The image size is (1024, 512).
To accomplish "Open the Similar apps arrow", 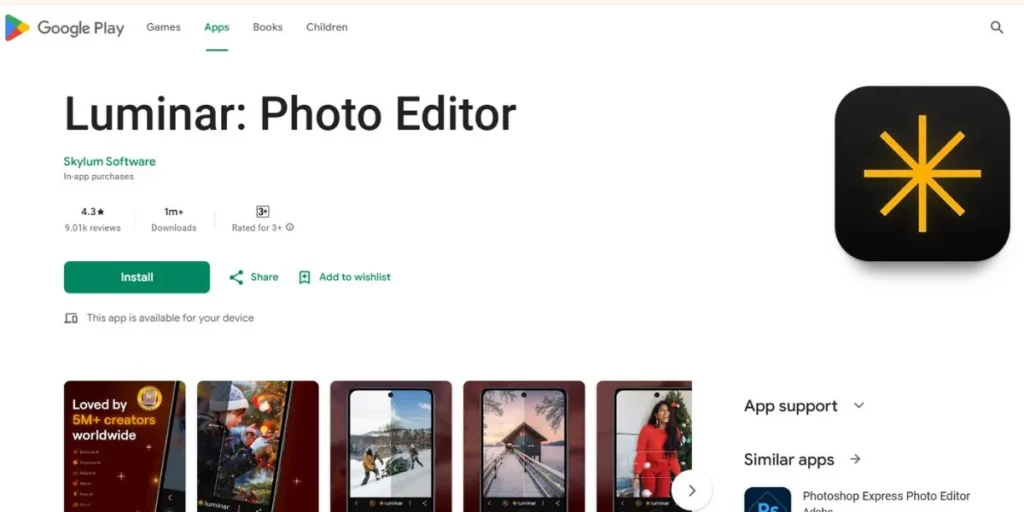I will coord(855,459).
